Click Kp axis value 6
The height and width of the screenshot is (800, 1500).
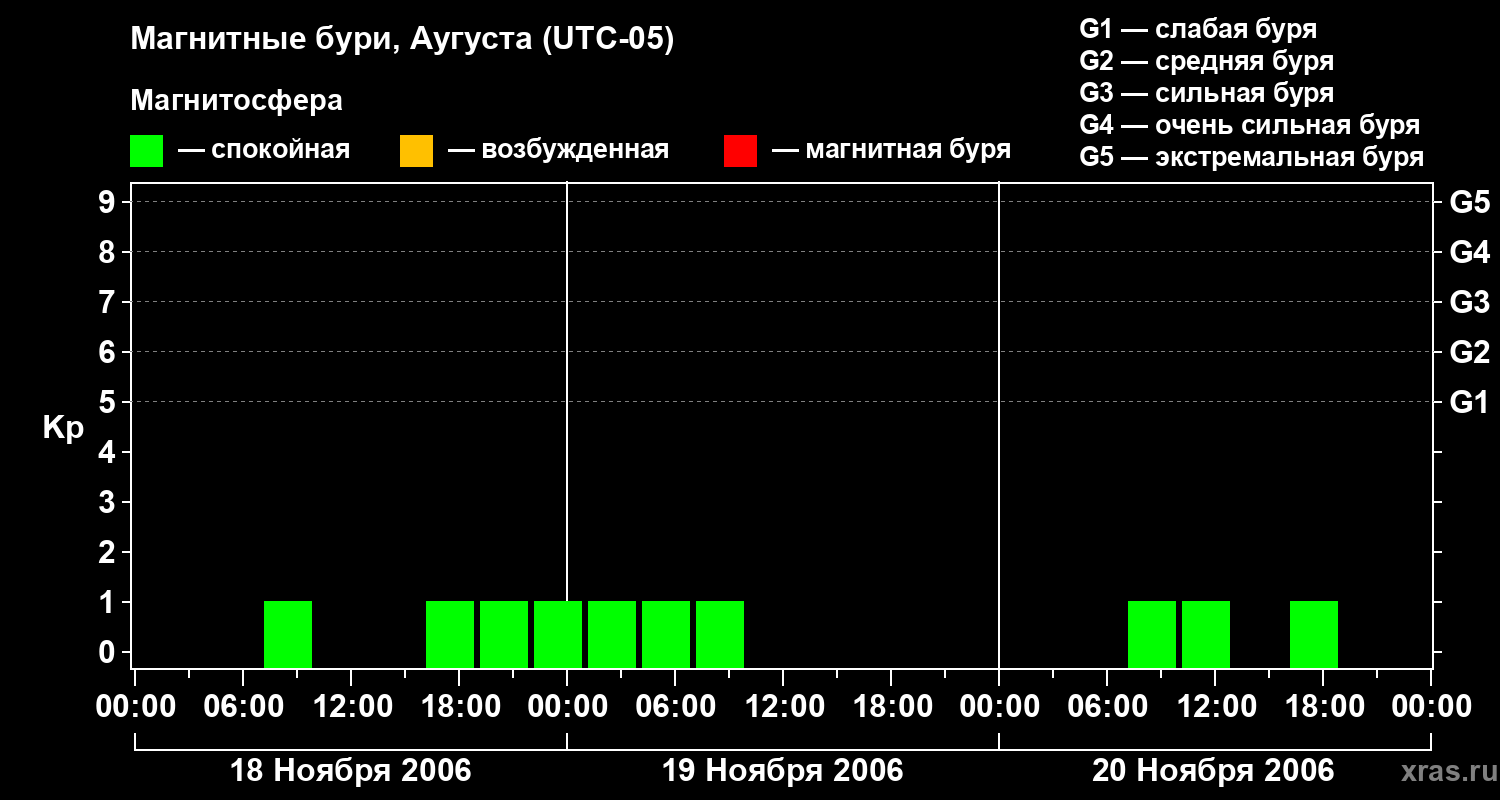point(109,352)
